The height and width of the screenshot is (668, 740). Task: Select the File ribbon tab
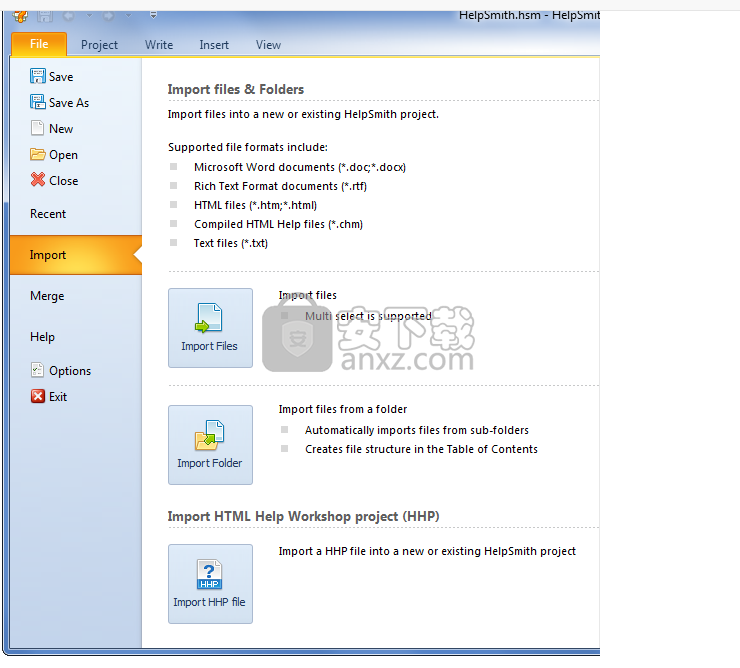coord(39,44)
